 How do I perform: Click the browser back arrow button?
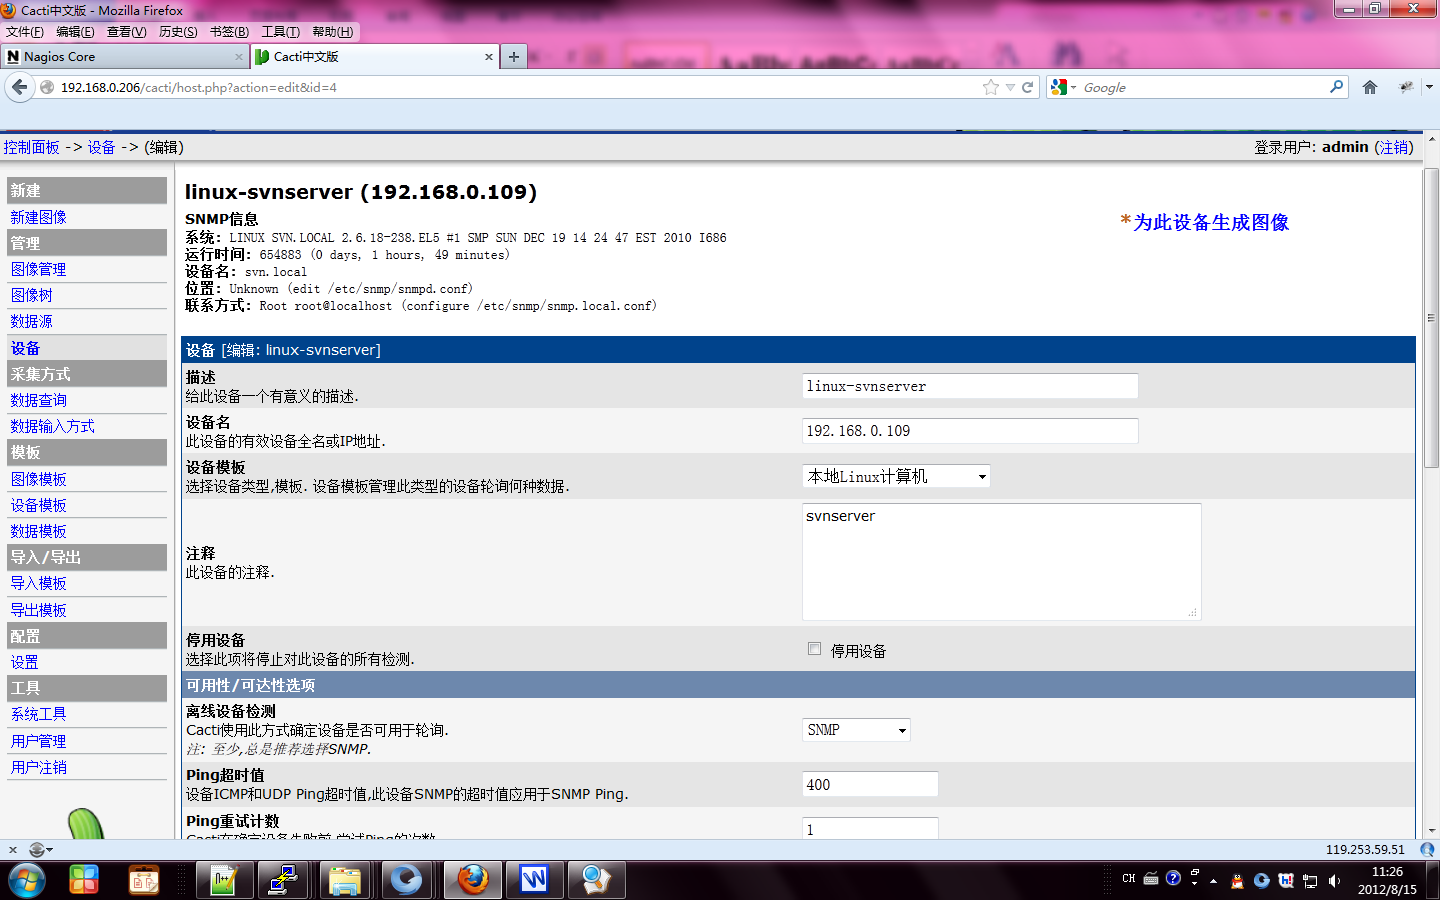[x=19, y=88]
